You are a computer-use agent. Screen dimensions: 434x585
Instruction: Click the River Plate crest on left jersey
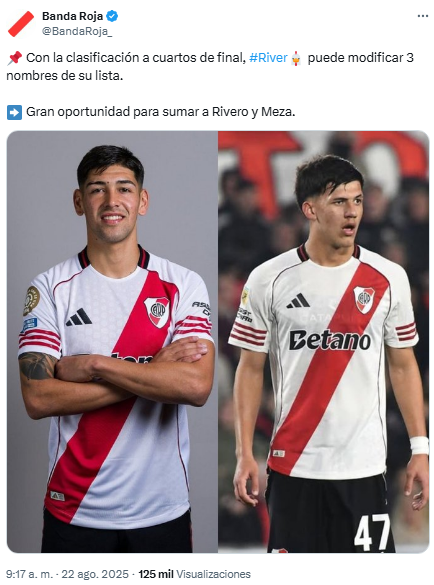click(x=157, y=312)
